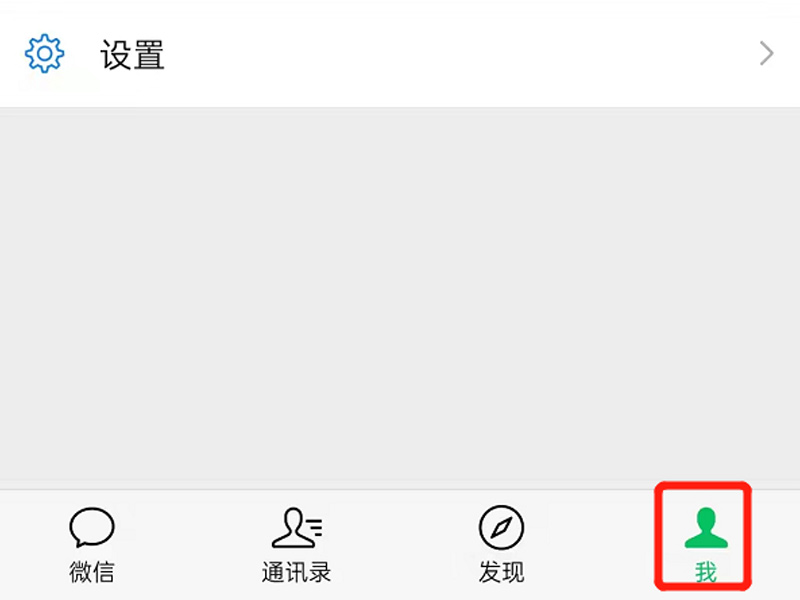The width and height of the screenshot is (800, 600).
Task: Expand the chevron arrow on the 设置 row
Action: coord(766,53)
